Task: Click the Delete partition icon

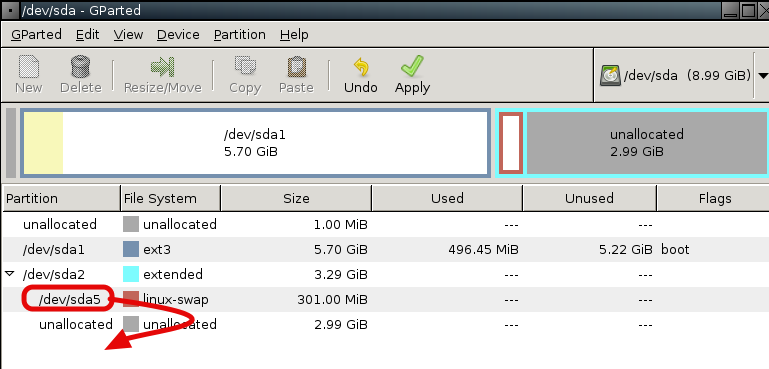Action: point(80,67)
